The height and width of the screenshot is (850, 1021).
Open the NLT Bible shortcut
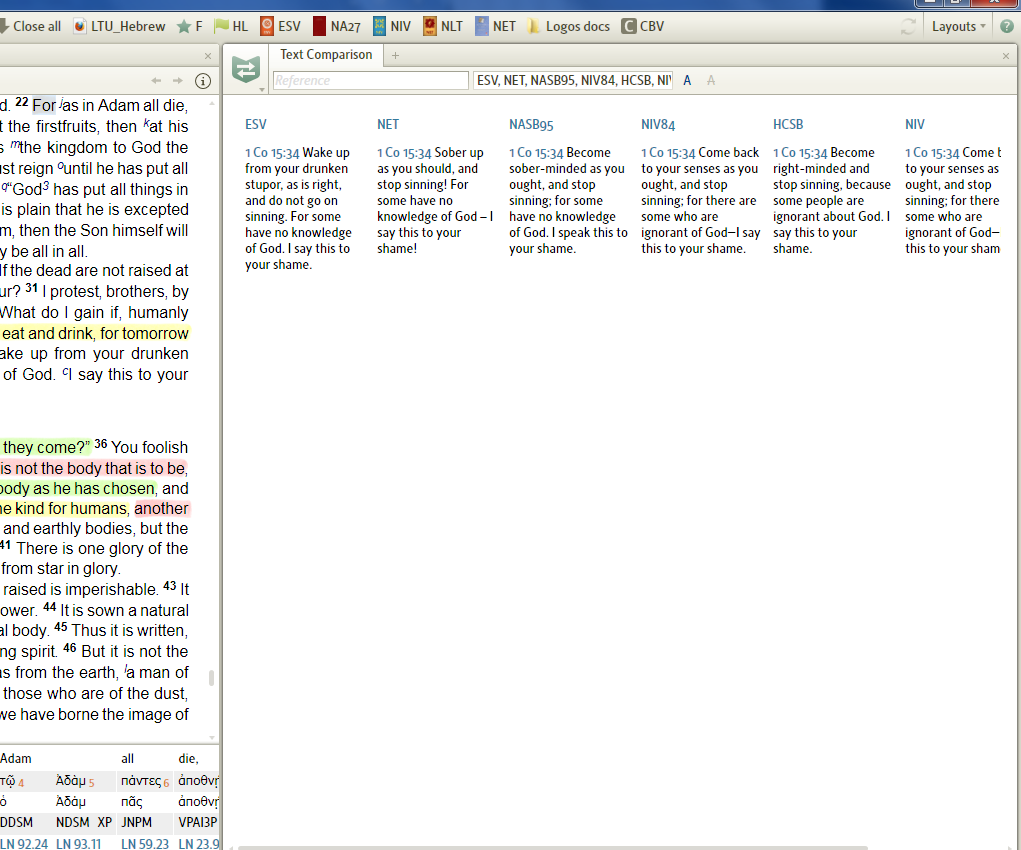click(443, 27)
